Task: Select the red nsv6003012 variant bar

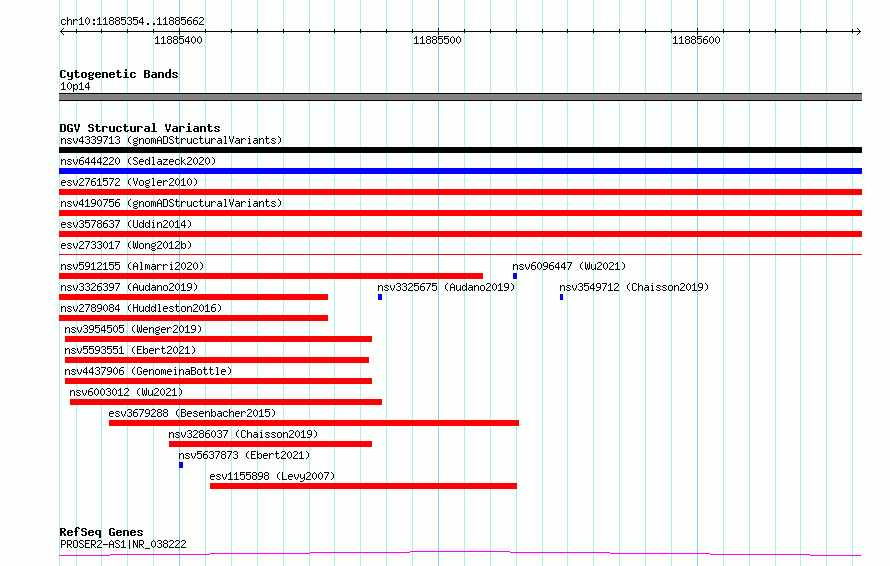Action: [226, 402]
